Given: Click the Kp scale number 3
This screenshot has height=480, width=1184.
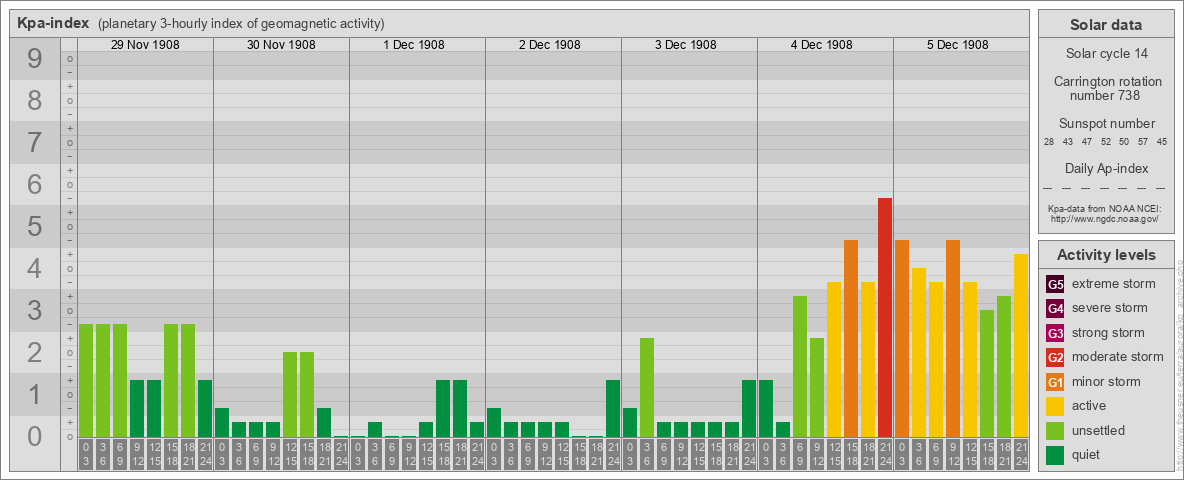Looking at the screenshot, I should coord(34,309).
